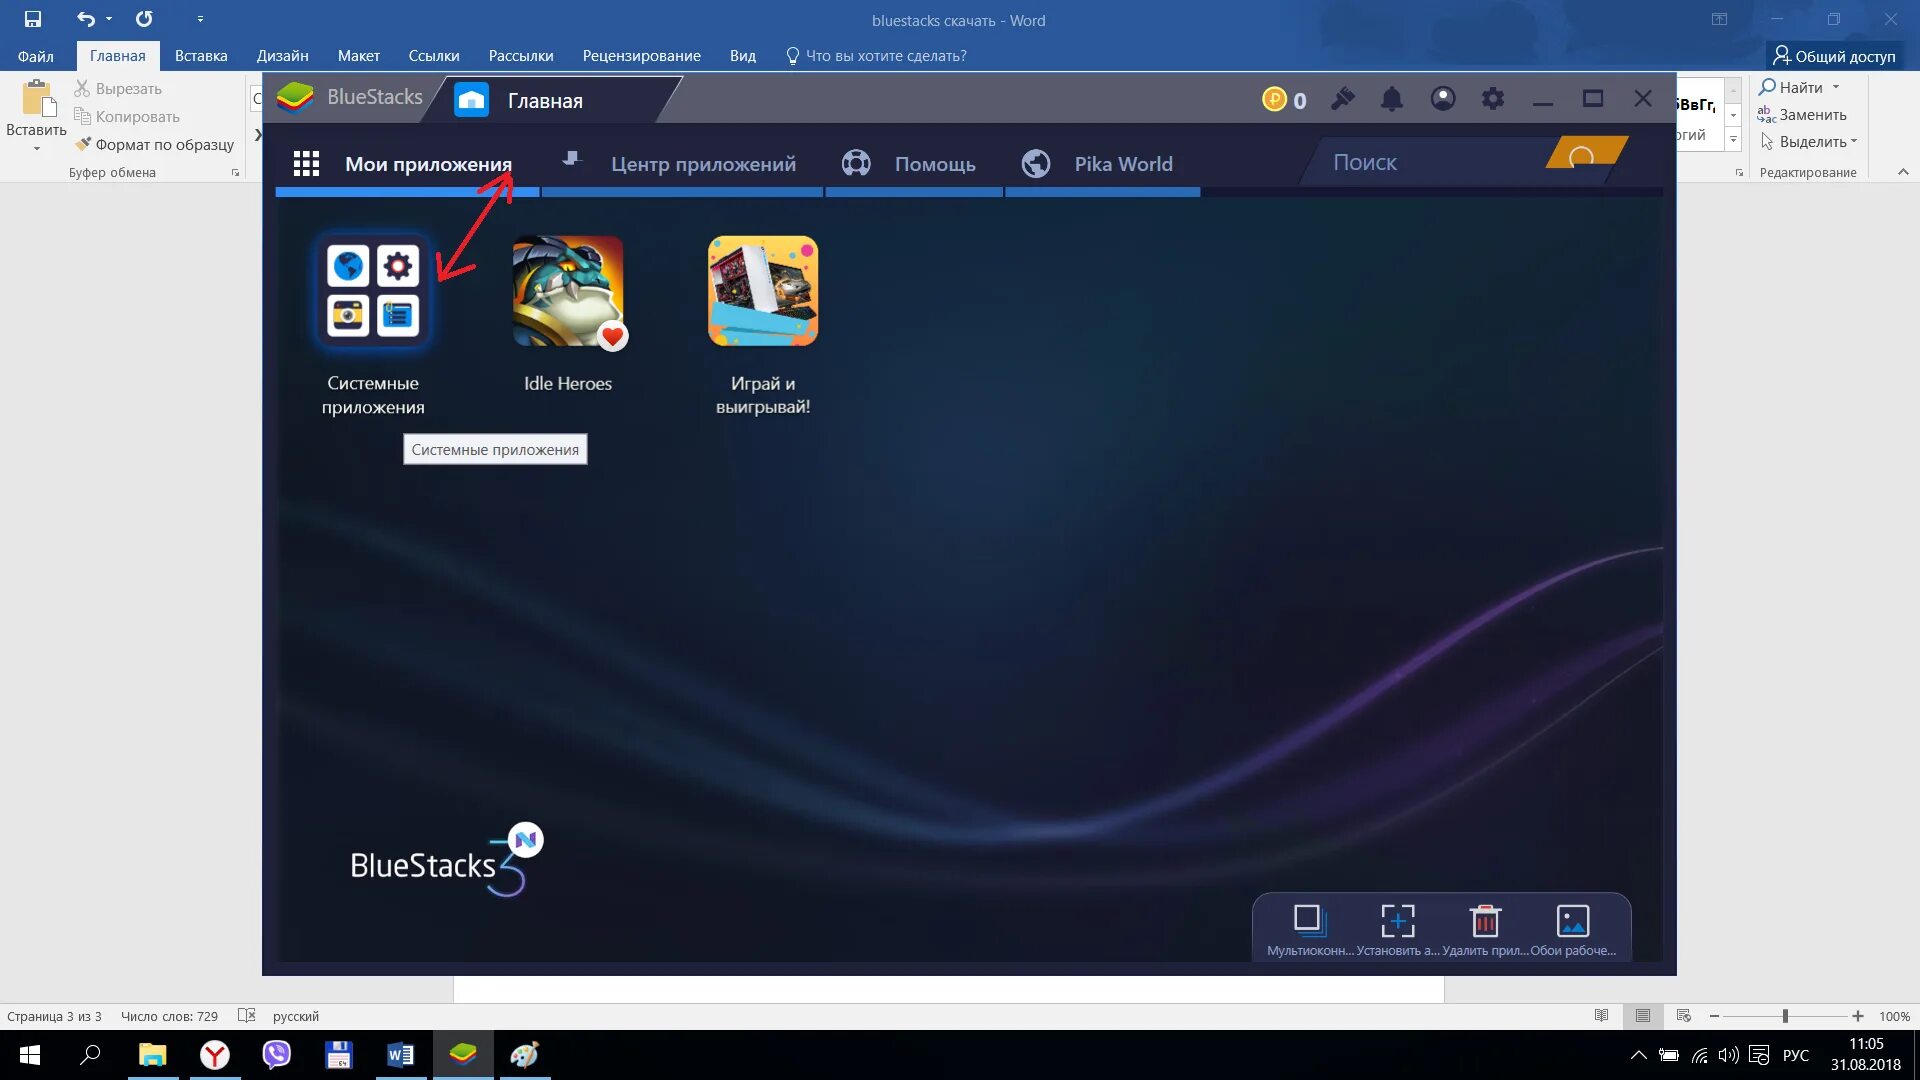This screenshot has width=1920, height=1080.
Task: Launch the Idle Heroes game icon
Action: tap(568, 291)
